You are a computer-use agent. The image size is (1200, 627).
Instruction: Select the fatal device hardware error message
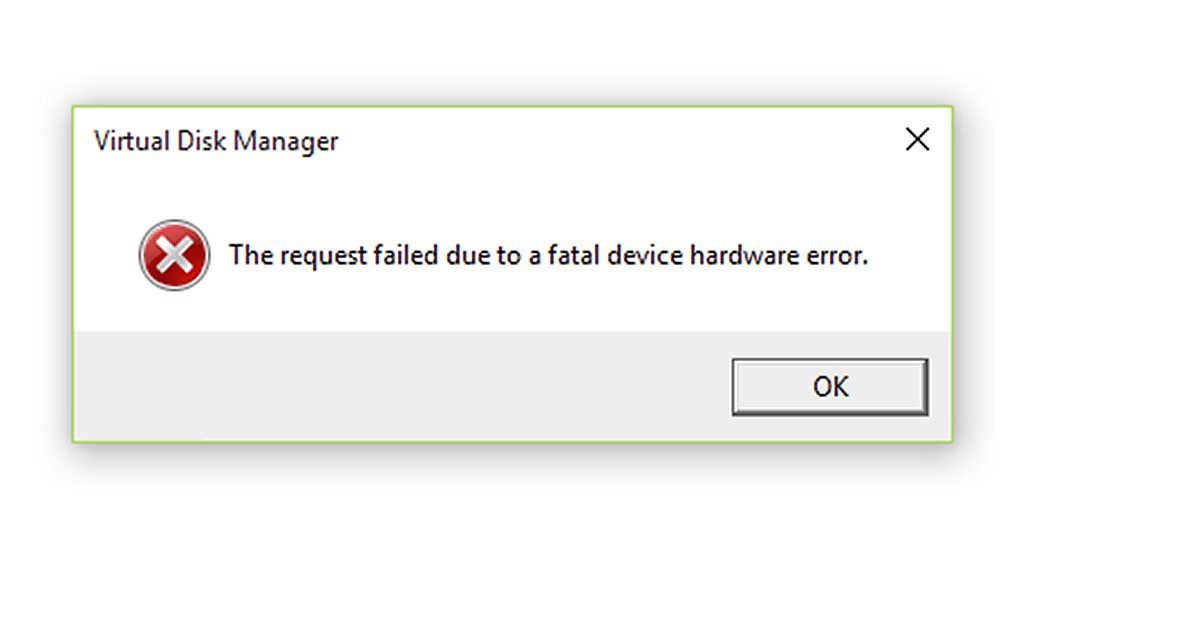coord(552,255)
